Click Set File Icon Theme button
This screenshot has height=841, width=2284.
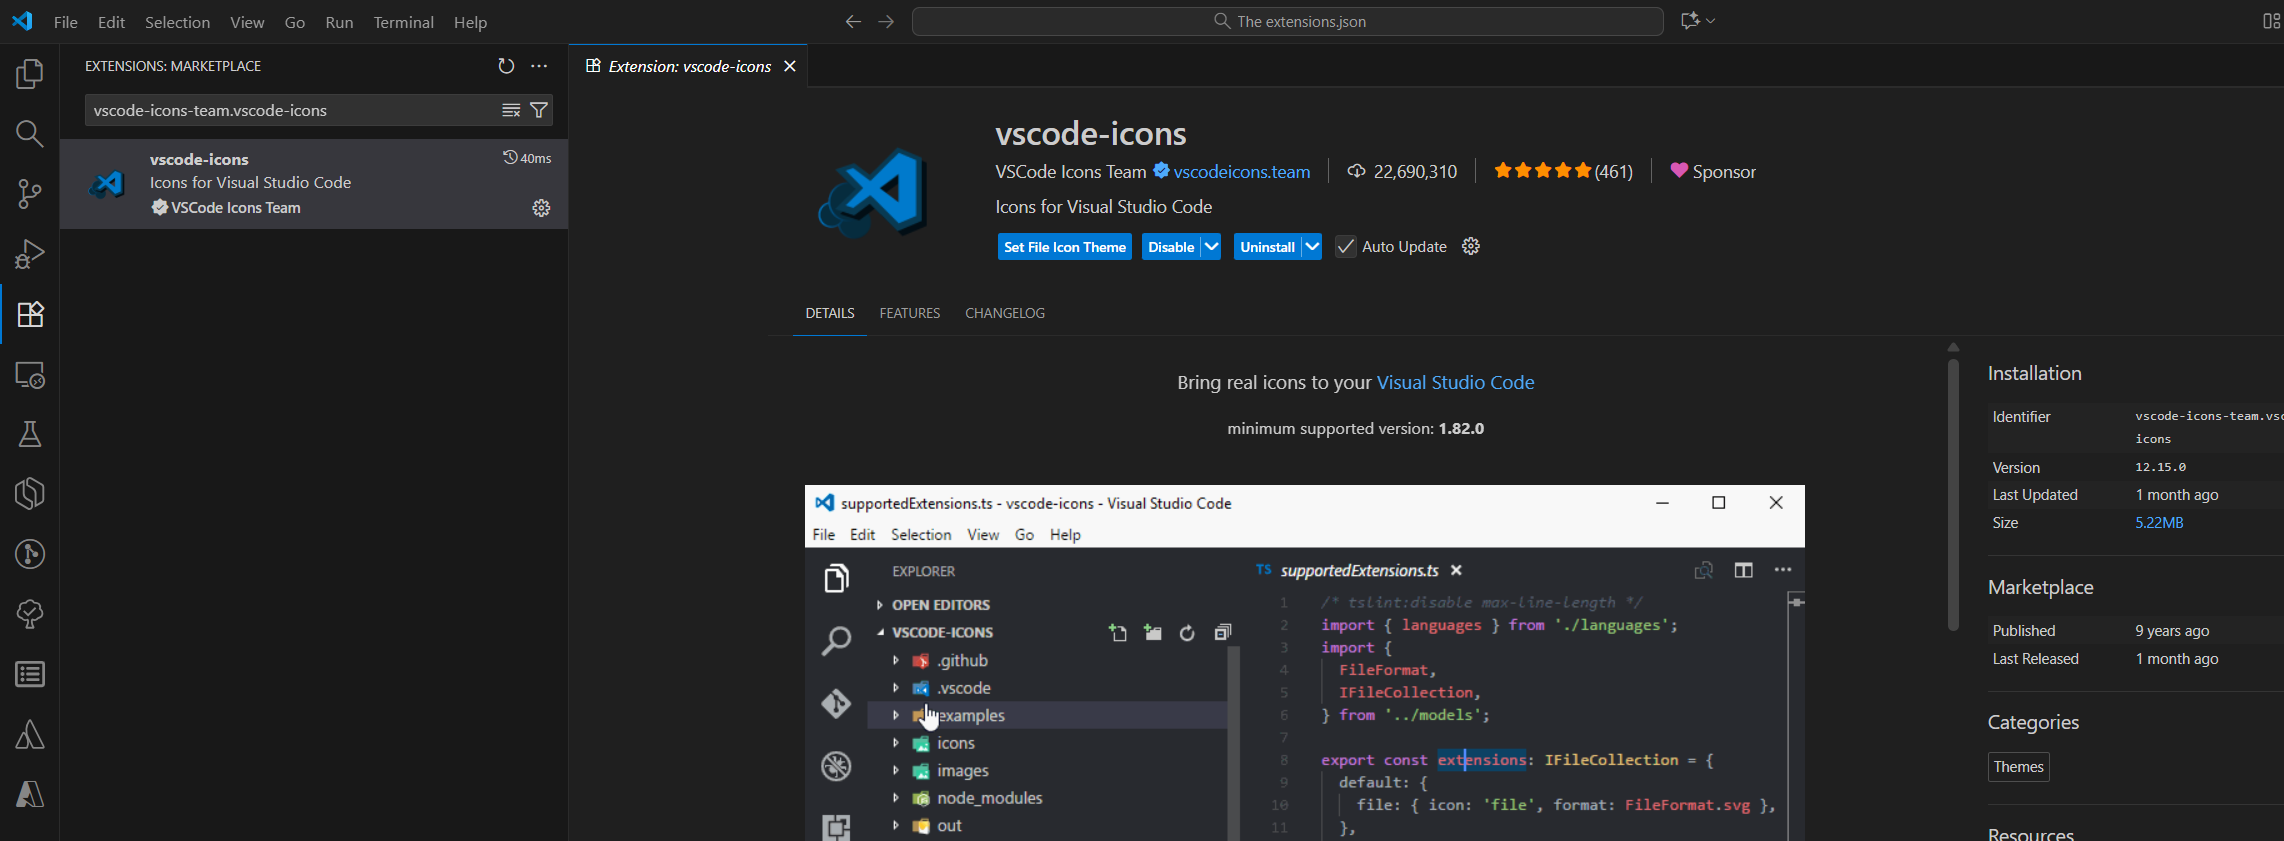(x=1065, y=247)
